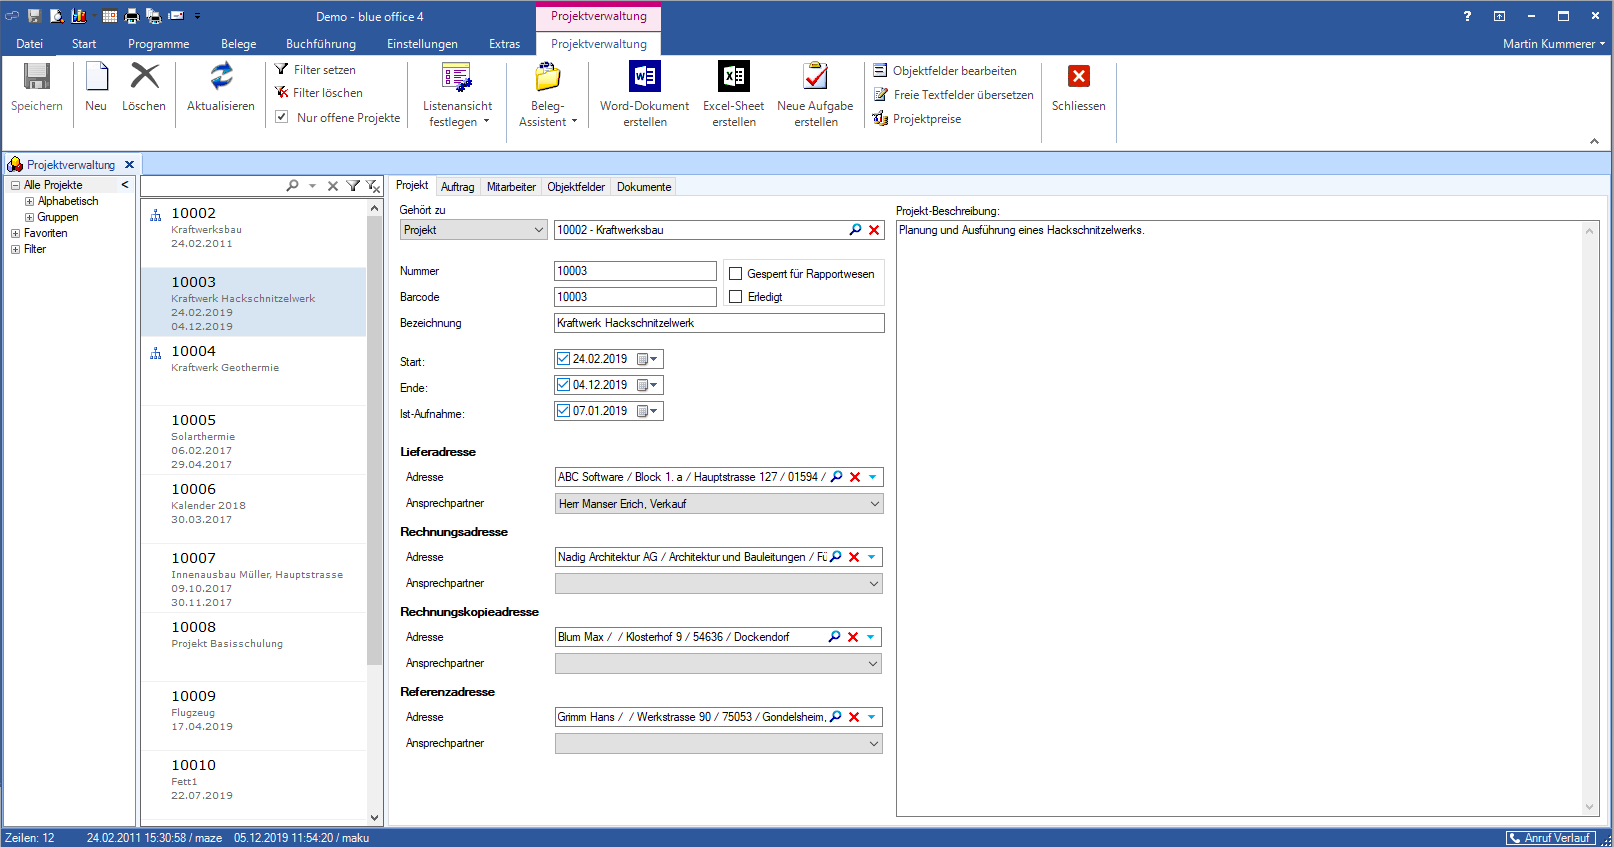
Task: Clear the Lieferadresse address with the red X
Action: (855, 477)
